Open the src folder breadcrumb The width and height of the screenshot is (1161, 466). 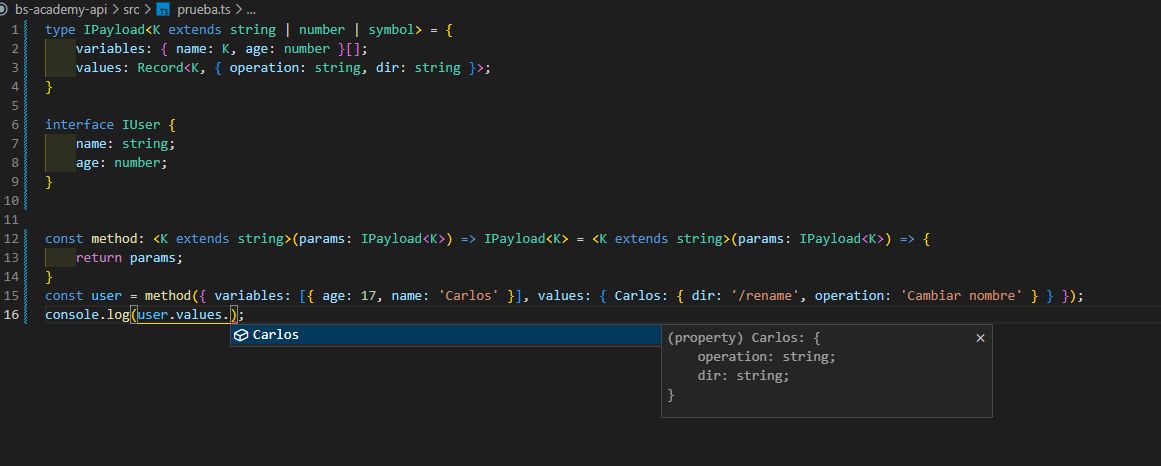(x=132, y=10)
